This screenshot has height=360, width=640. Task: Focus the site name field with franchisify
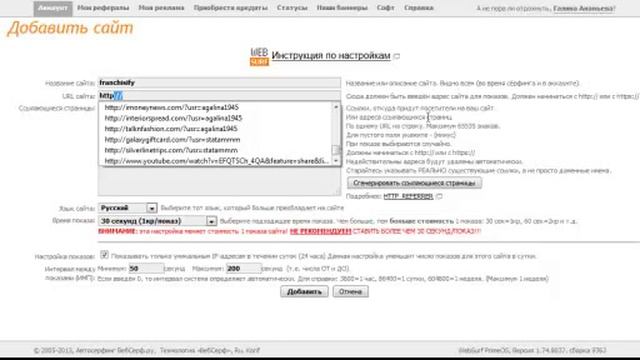point(219,83)
